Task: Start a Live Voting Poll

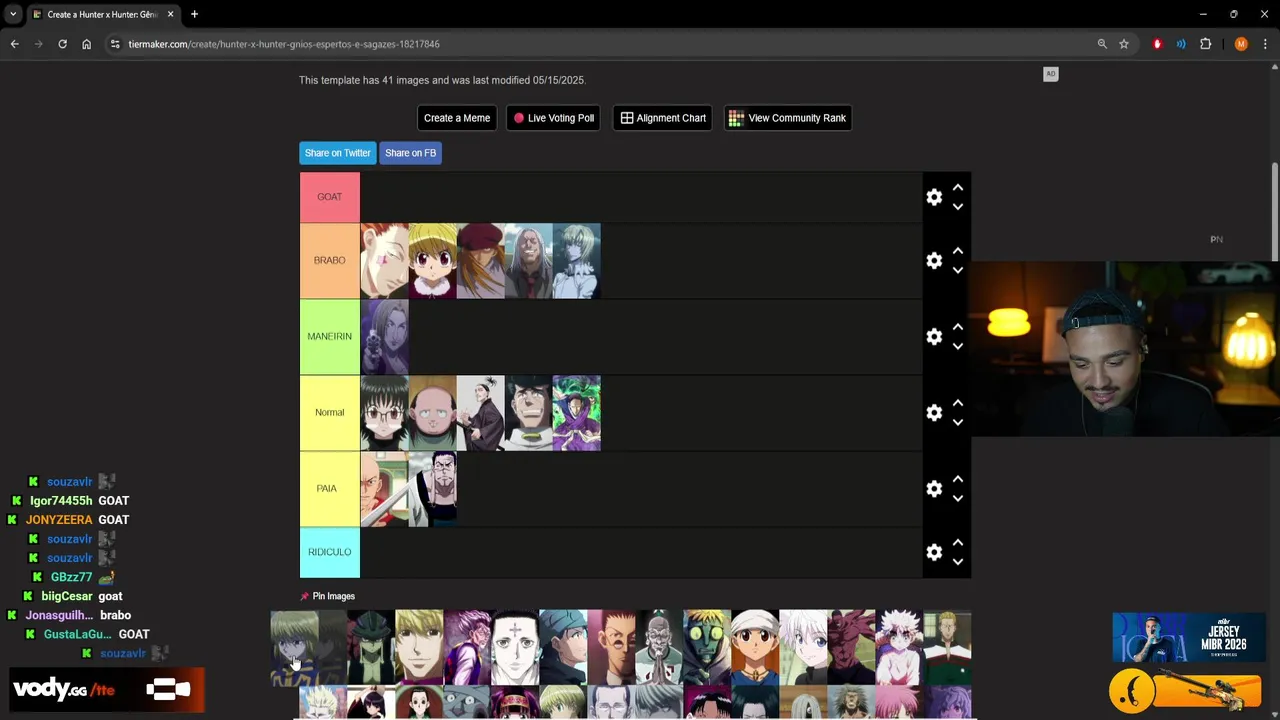Action: [x=554, y=118]
